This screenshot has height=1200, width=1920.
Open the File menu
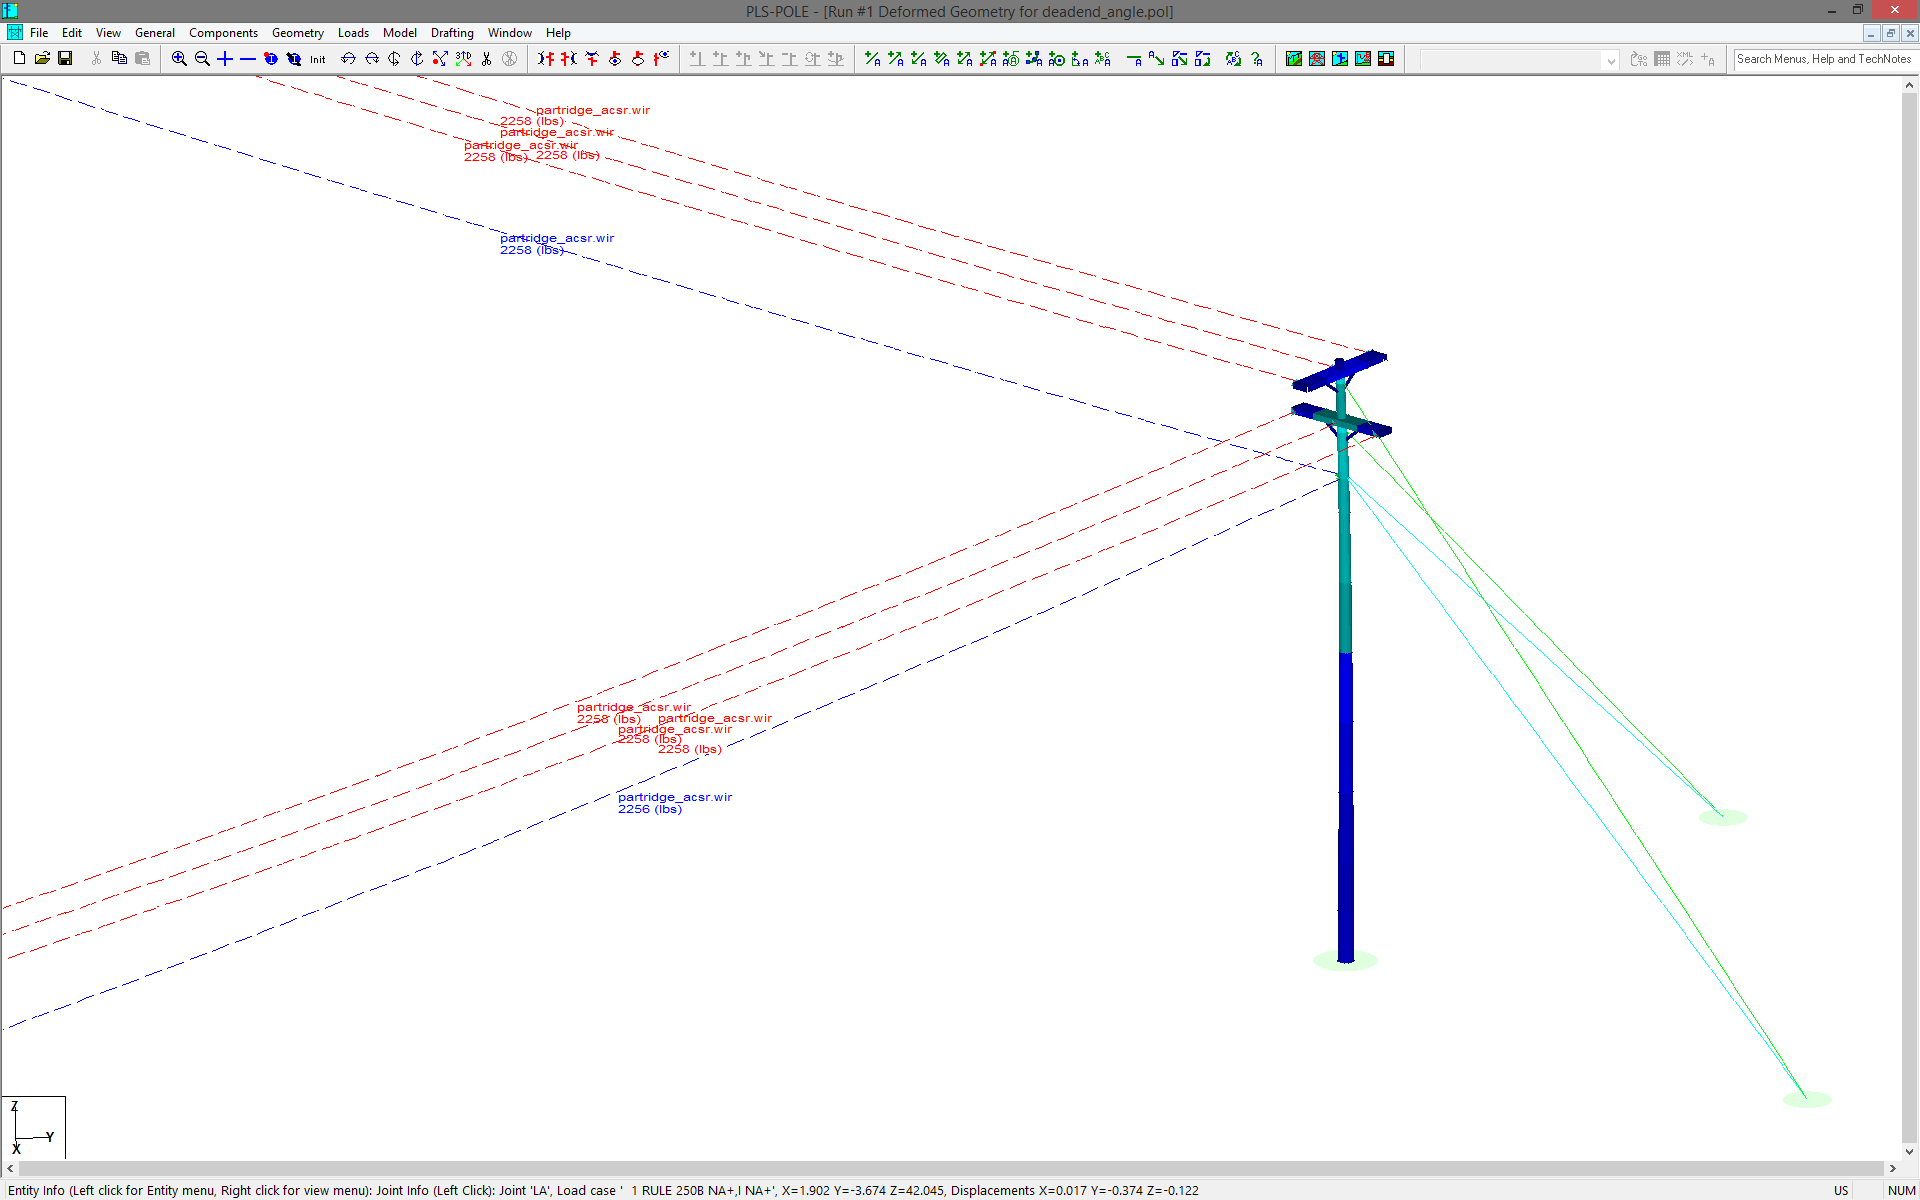coord(39,33)
